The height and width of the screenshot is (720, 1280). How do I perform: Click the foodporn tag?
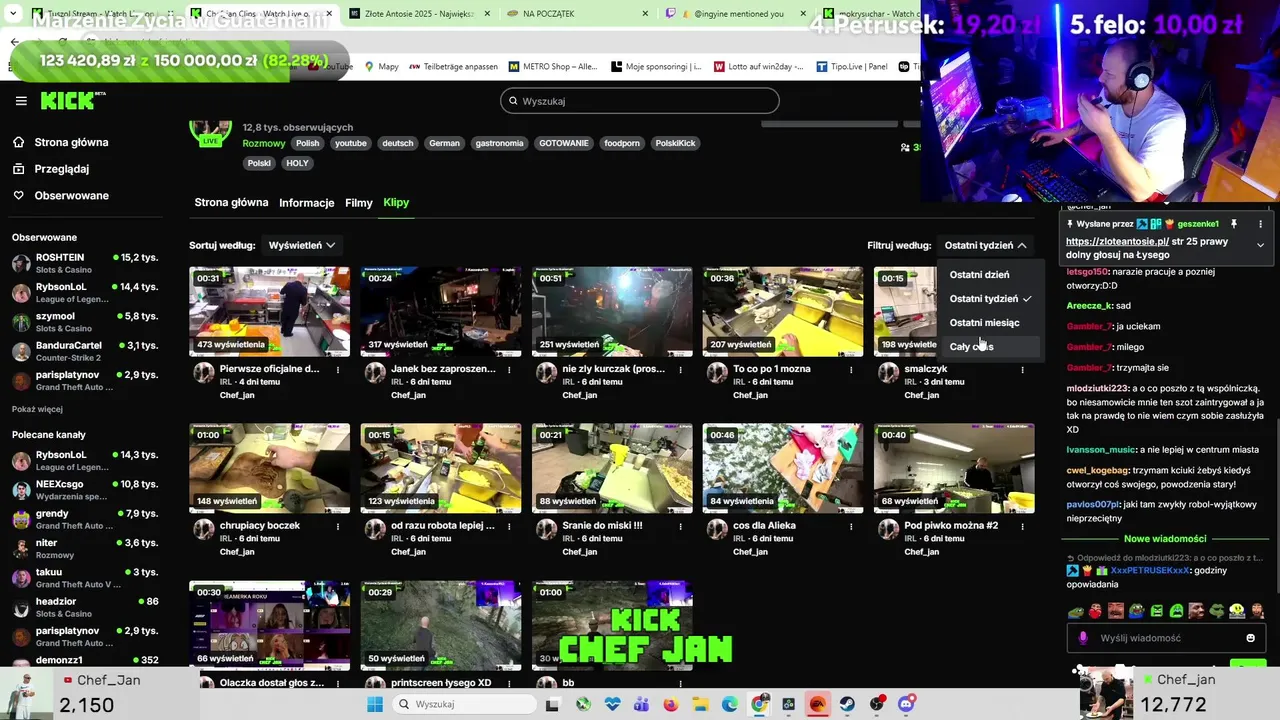pyautogui.click(x=622, y=143)
